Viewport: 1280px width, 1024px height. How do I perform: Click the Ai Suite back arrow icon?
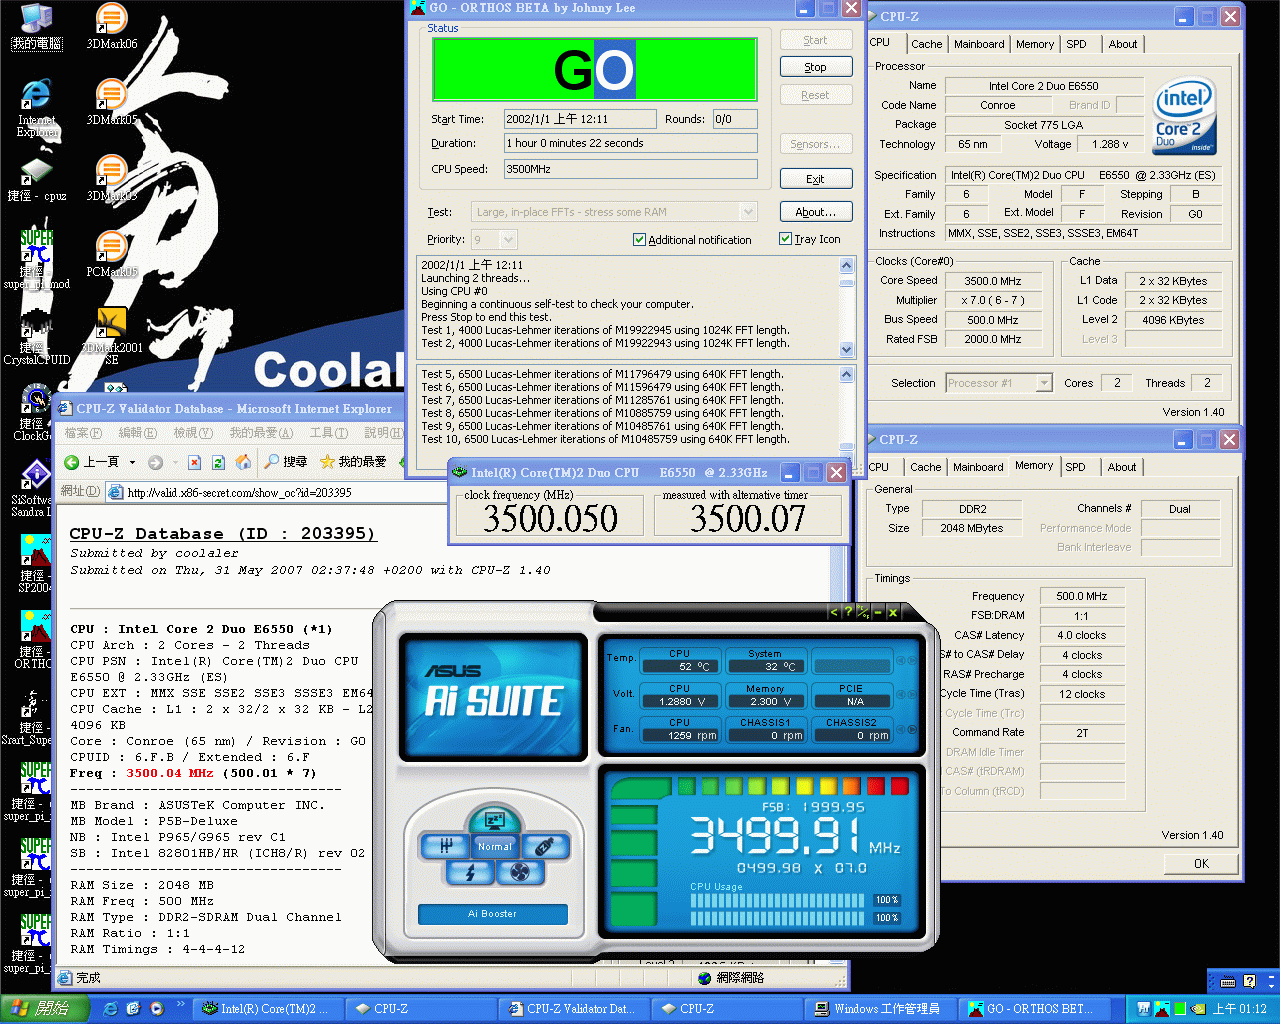(x=834, y=612)
